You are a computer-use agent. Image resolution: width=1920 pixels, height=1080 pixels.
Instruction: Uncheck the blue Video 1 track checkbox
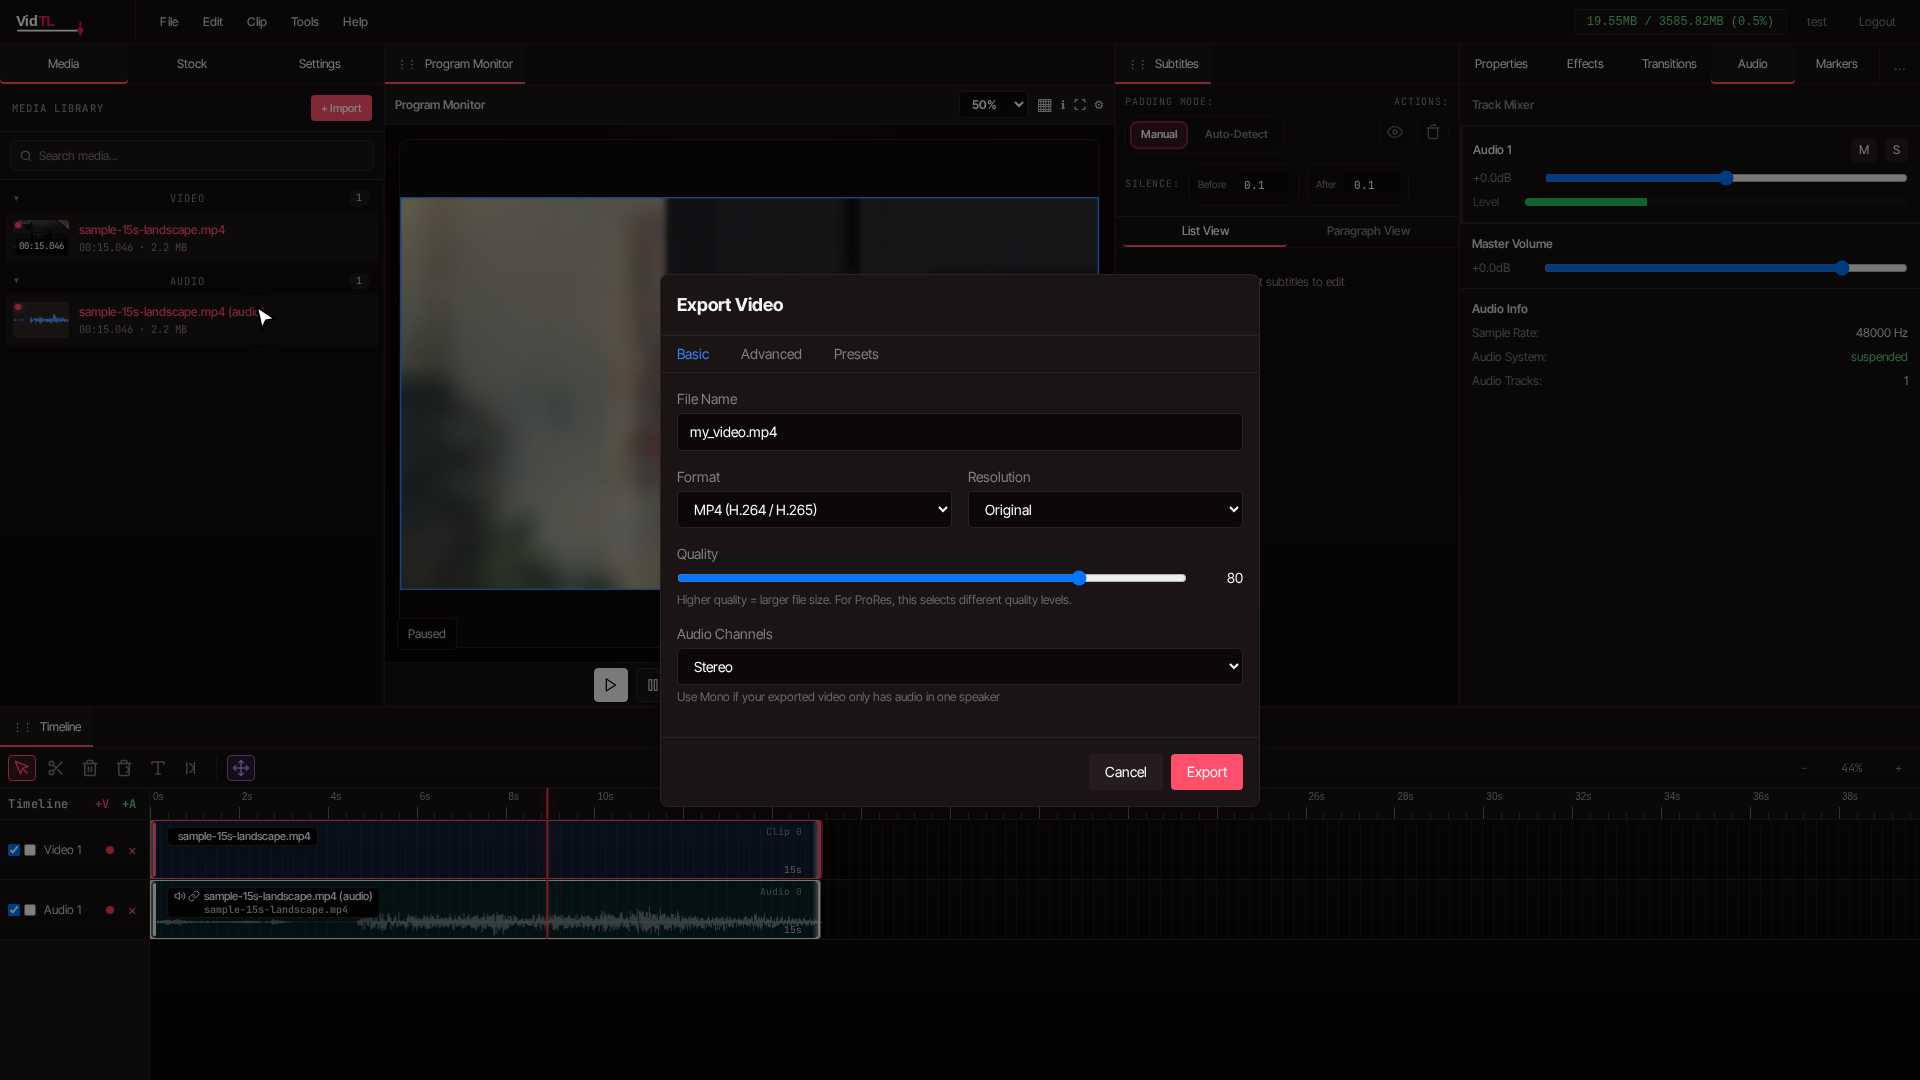click(x=14, y=850)
